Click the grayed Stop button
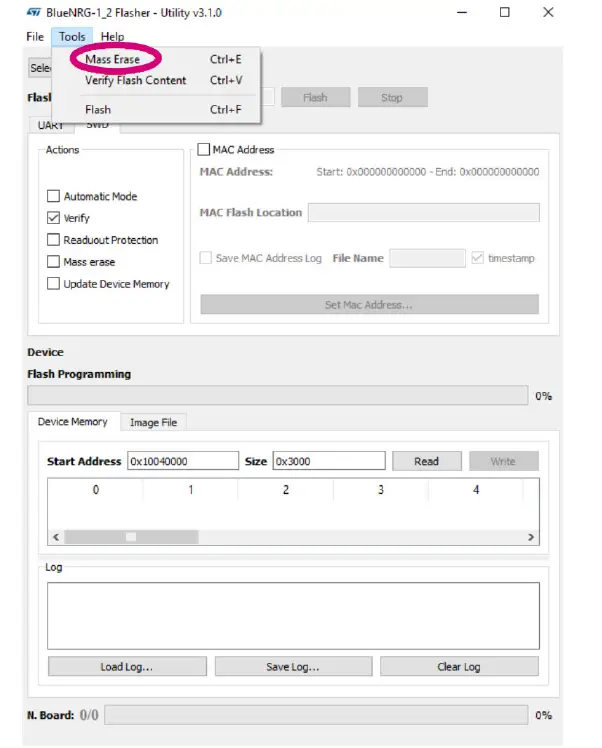Image resolution: width=602 pixels, height=748 pixels. [392, 97]
